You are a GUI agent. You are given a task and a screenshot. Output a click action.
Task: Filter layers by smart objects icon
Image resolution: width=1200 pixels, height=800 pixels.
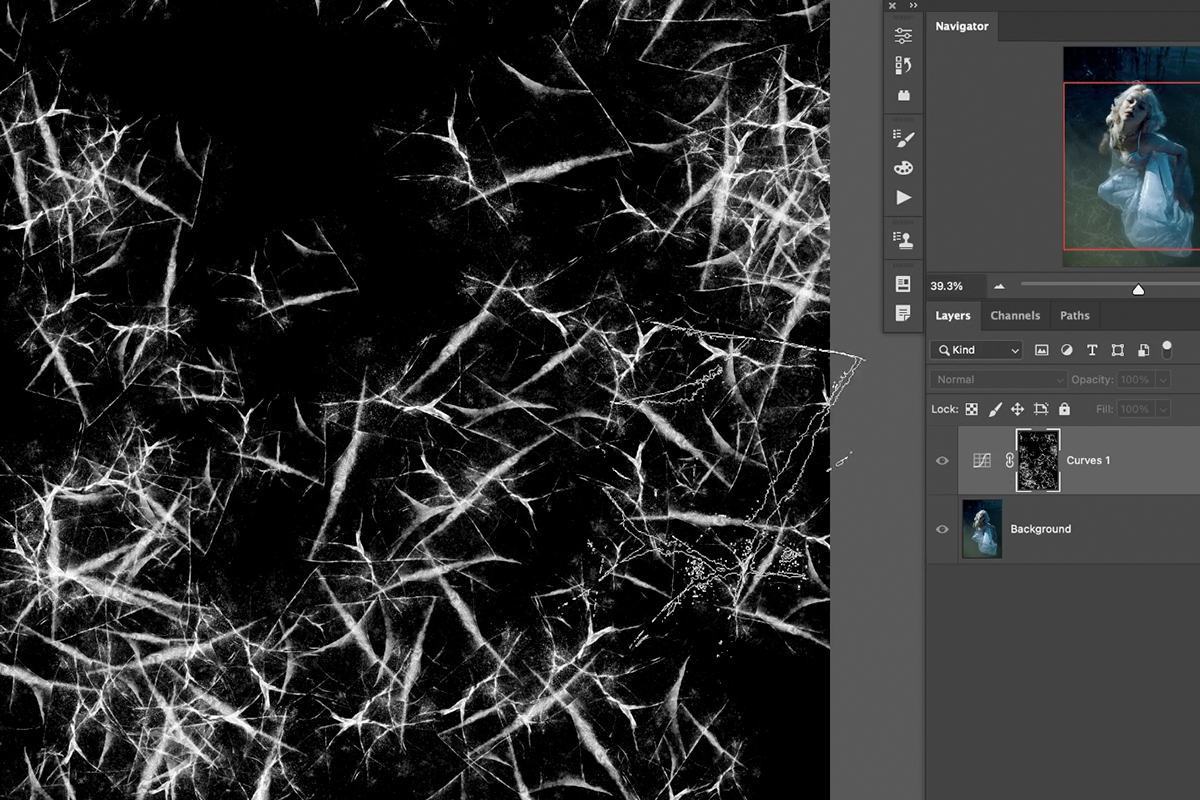[x=1143, y=350]
